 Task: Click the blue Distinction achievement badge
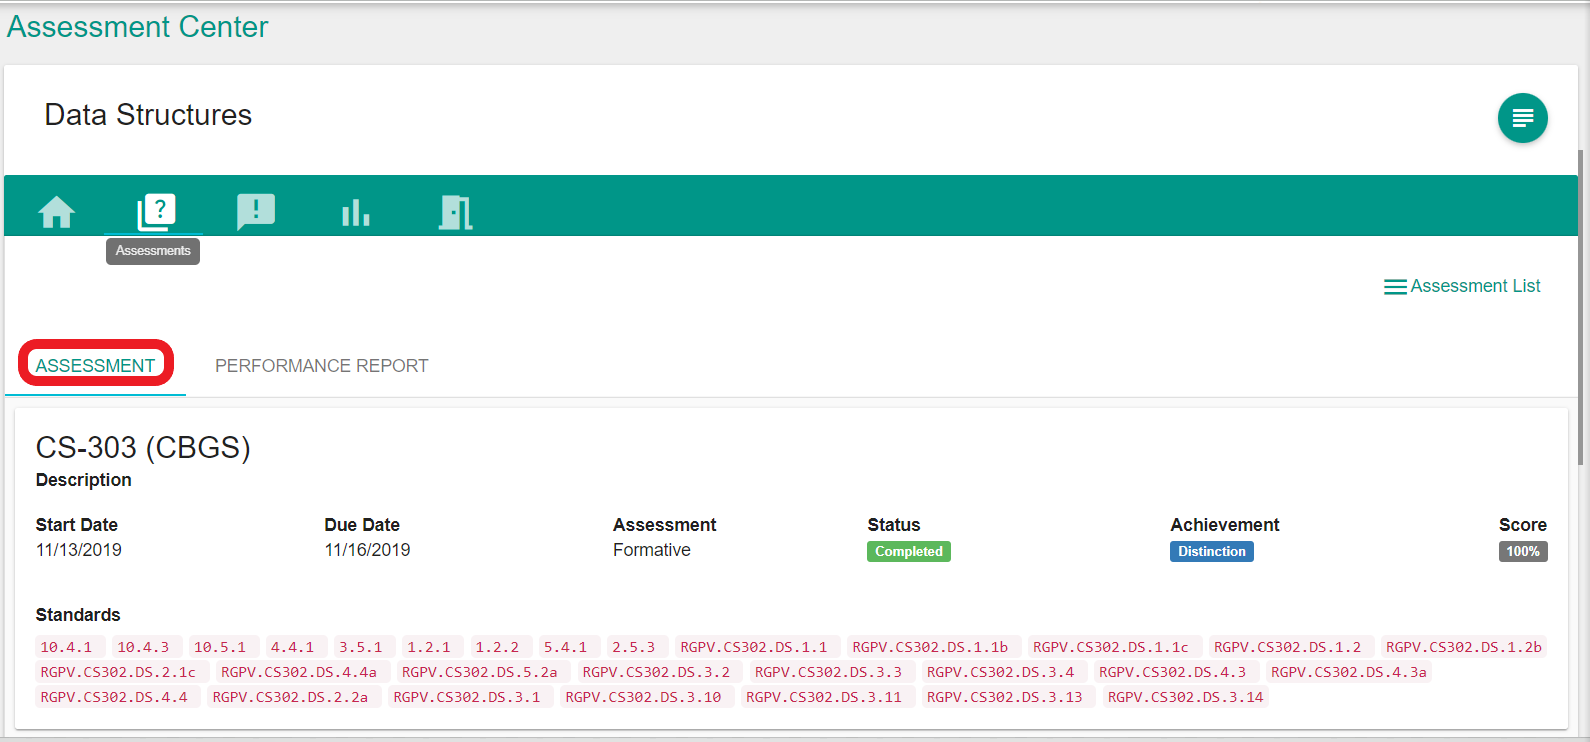pos(1211,551)
